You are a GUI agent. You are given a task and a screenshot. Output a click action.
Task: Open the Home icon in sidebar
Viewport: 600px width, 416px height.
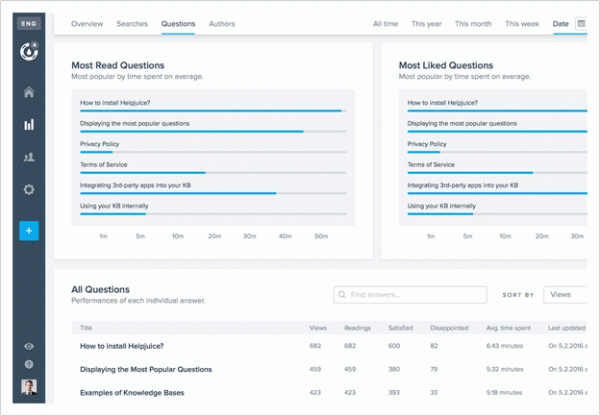[x=29, y=93]
